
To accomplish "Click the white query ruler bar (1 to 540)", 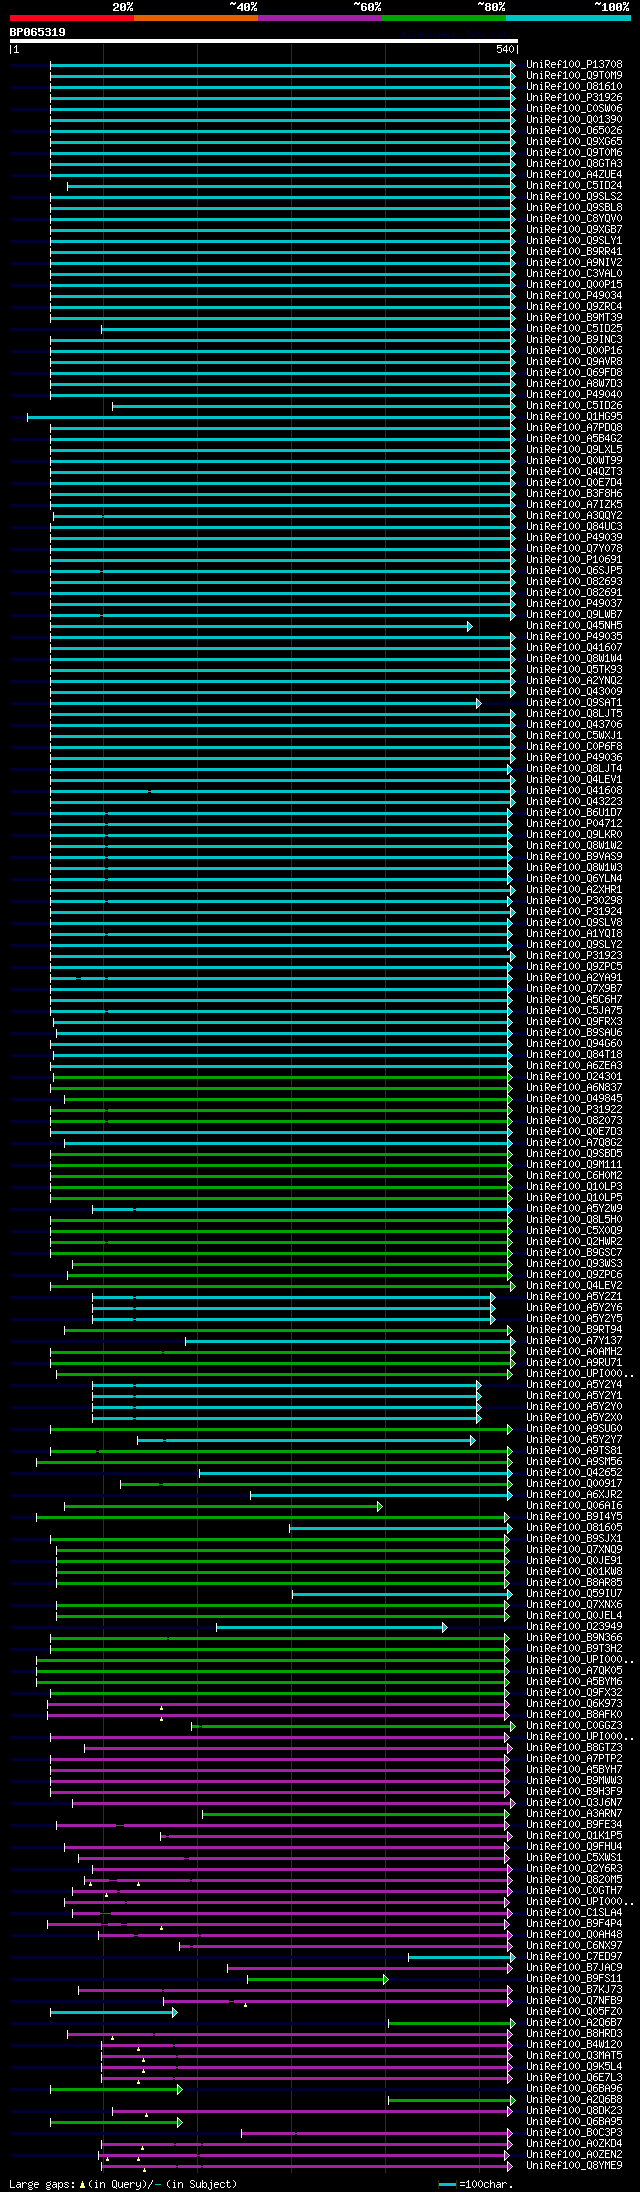I will pyautogui.click(x=264, y=41).
